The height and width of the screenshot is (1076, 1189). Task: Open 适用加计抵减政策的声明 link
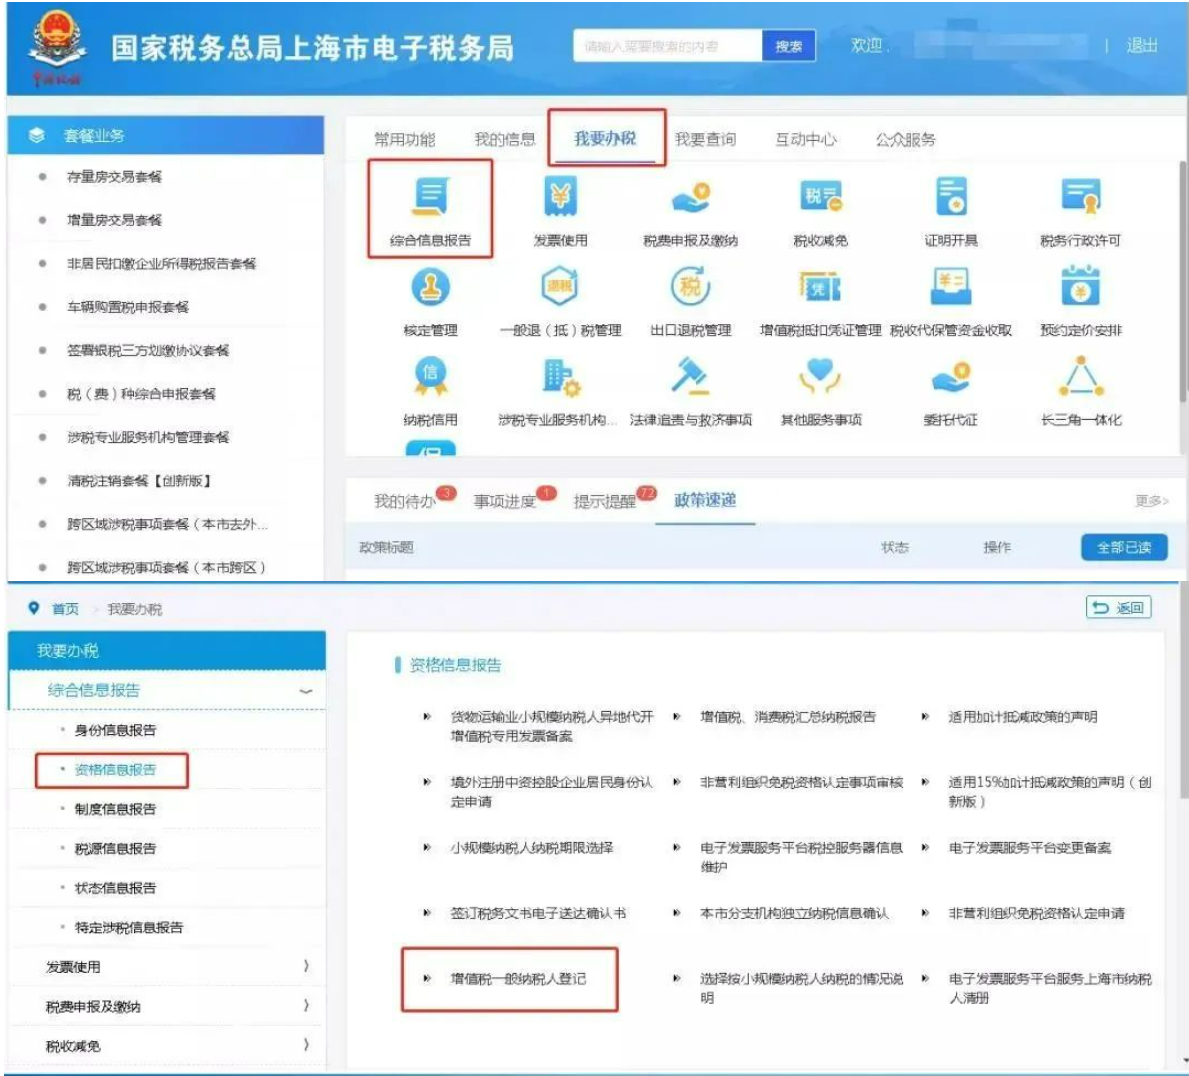tap(1023, 717)
